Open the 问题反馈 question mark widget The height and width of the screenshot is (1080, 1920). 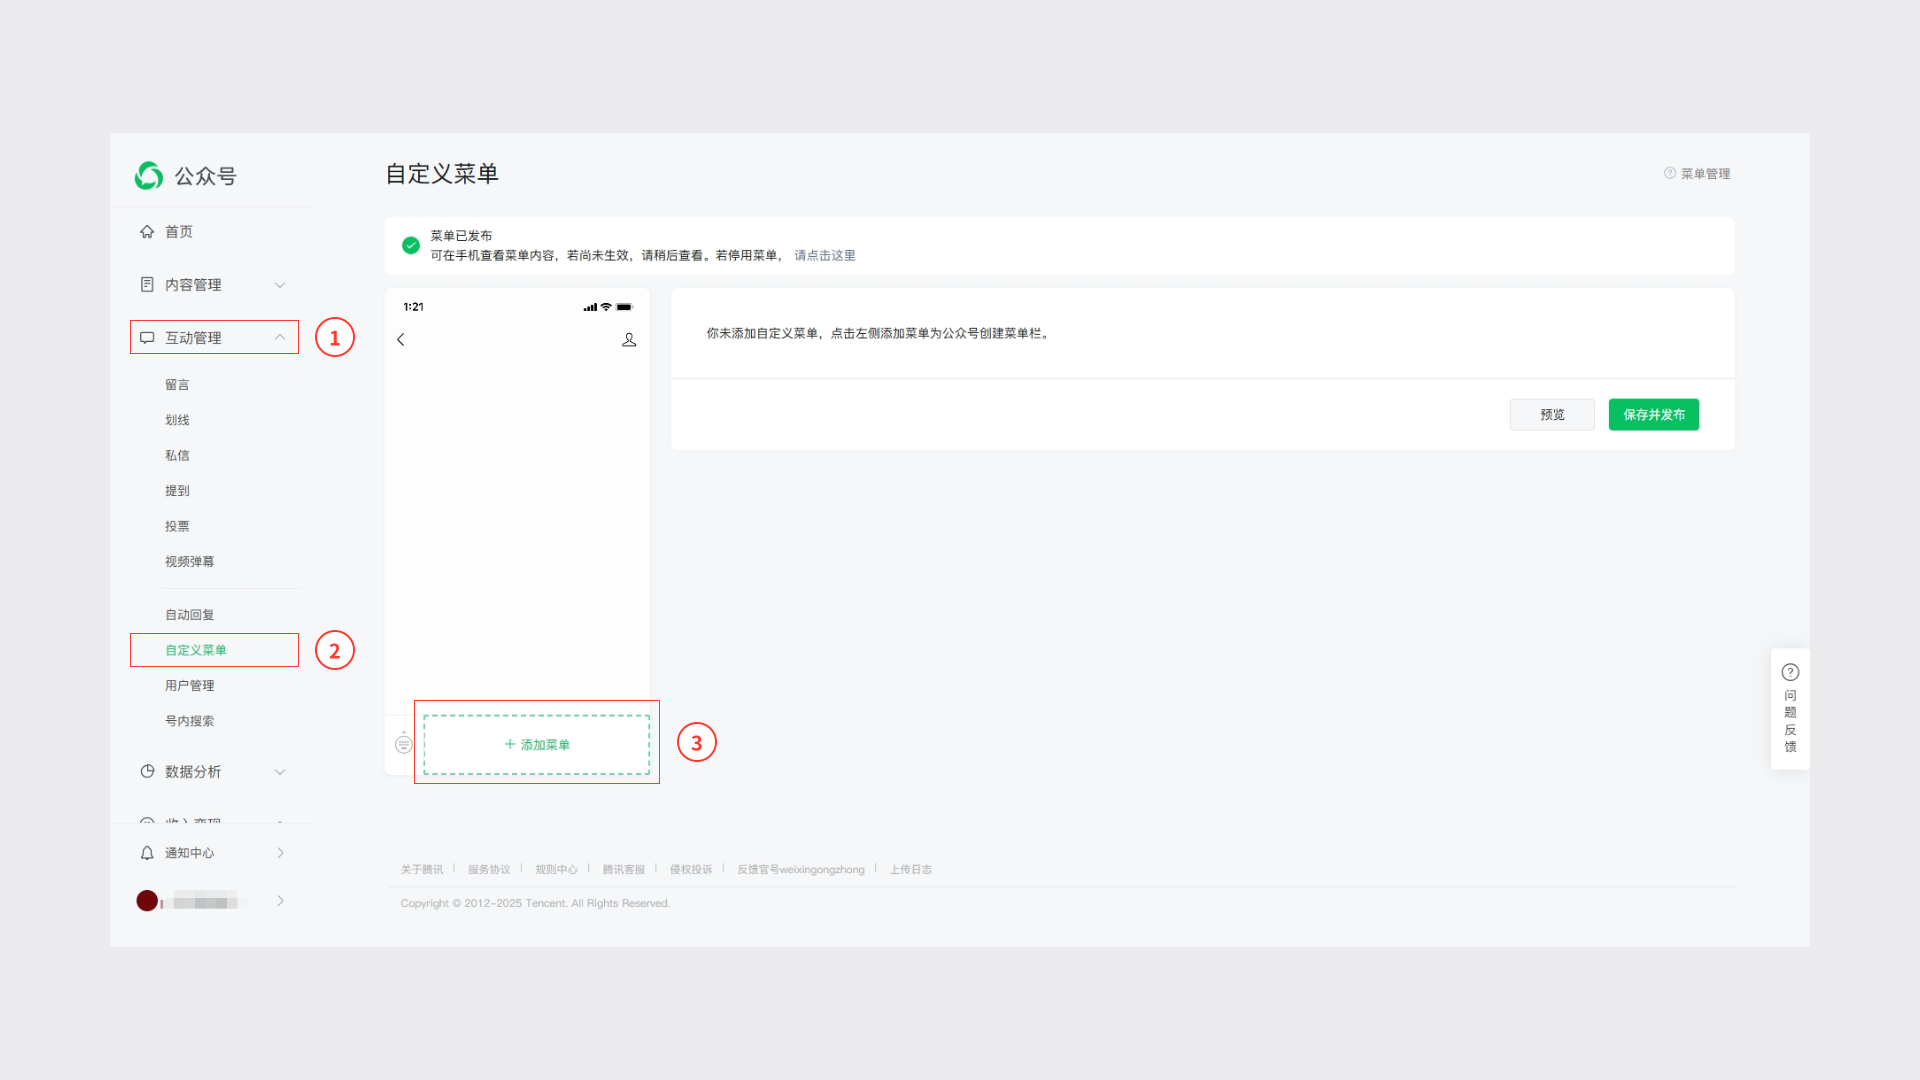[1790, 673]
